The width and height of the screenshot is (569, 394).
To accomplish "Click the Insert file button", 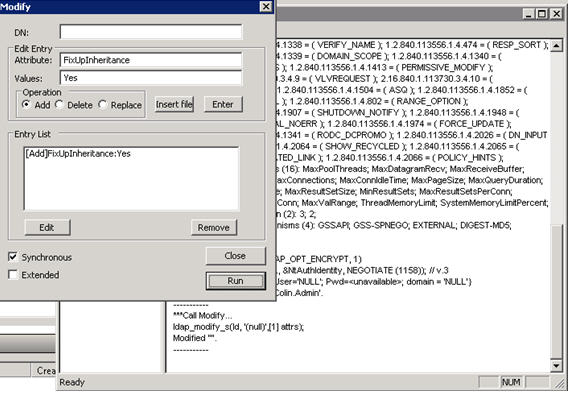I will 174,104.
